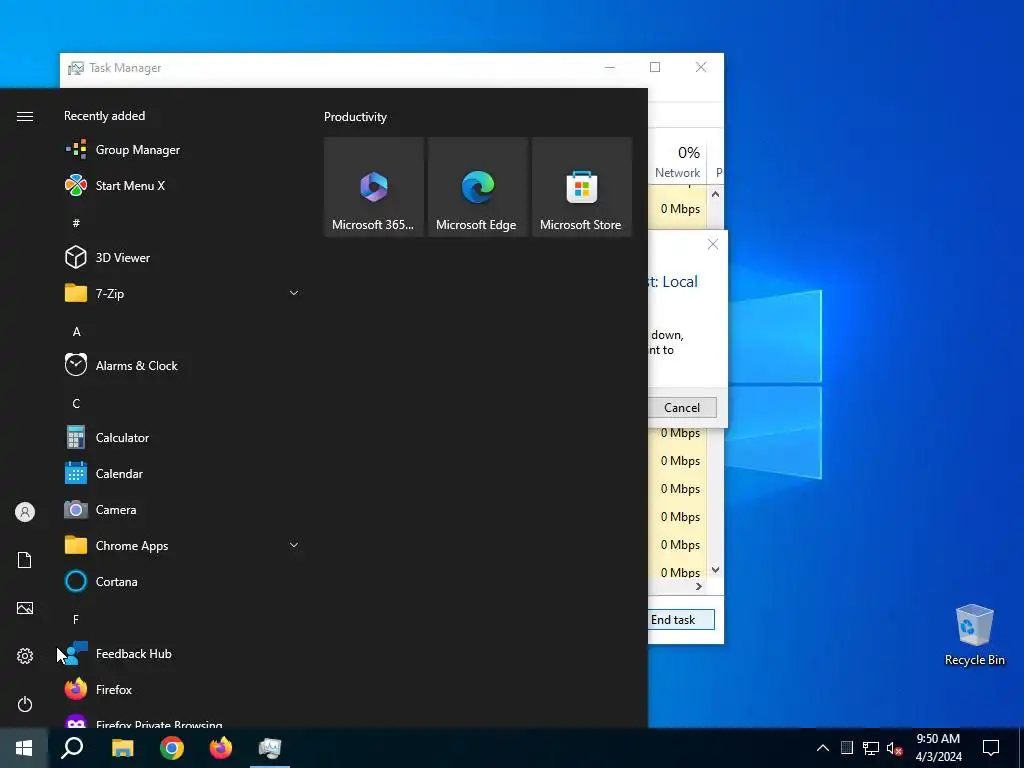Open File Explorer from taskbar
Viewport: 1024px width, 768px height.
pyautogui.click(x=122, y=748)
